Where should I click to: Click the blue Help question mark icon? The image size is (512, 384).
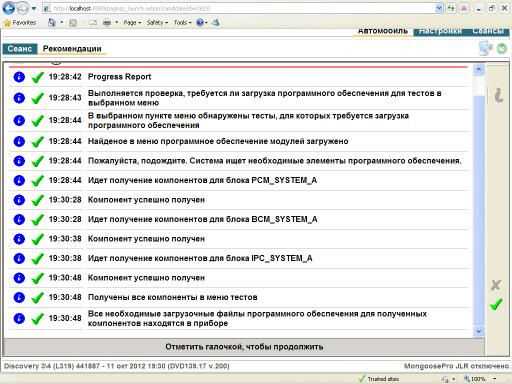(200, 23)
